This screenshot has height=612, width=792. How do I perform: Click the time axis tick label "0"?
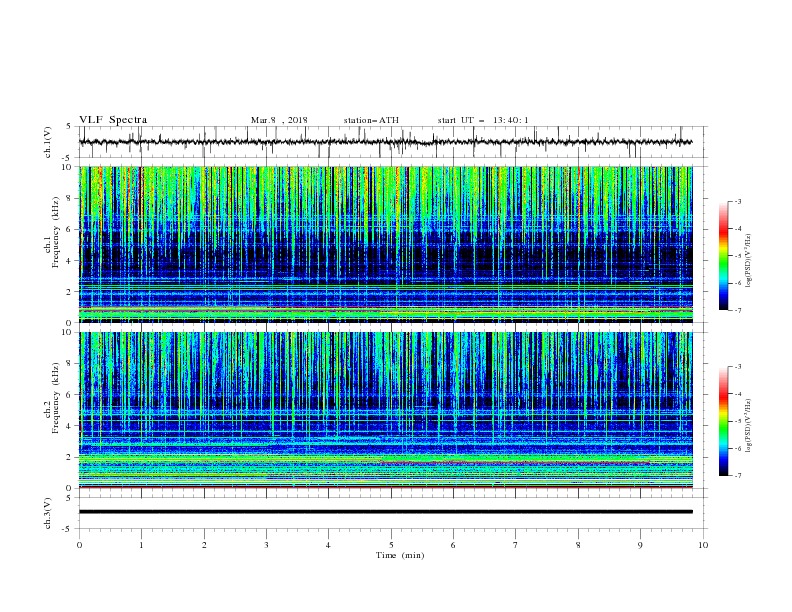(x=79, y=545)
